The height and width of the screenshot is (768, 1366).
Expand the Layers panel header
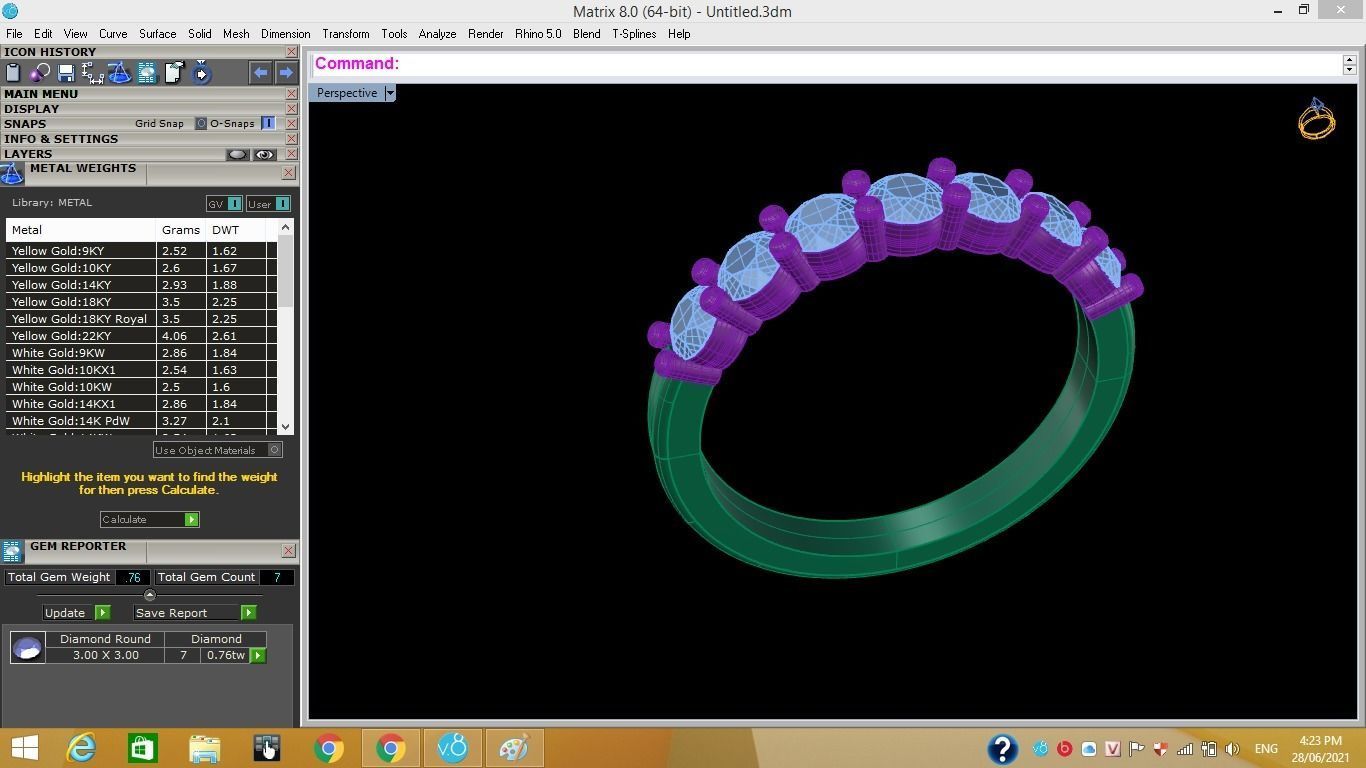tap(28, 154)
